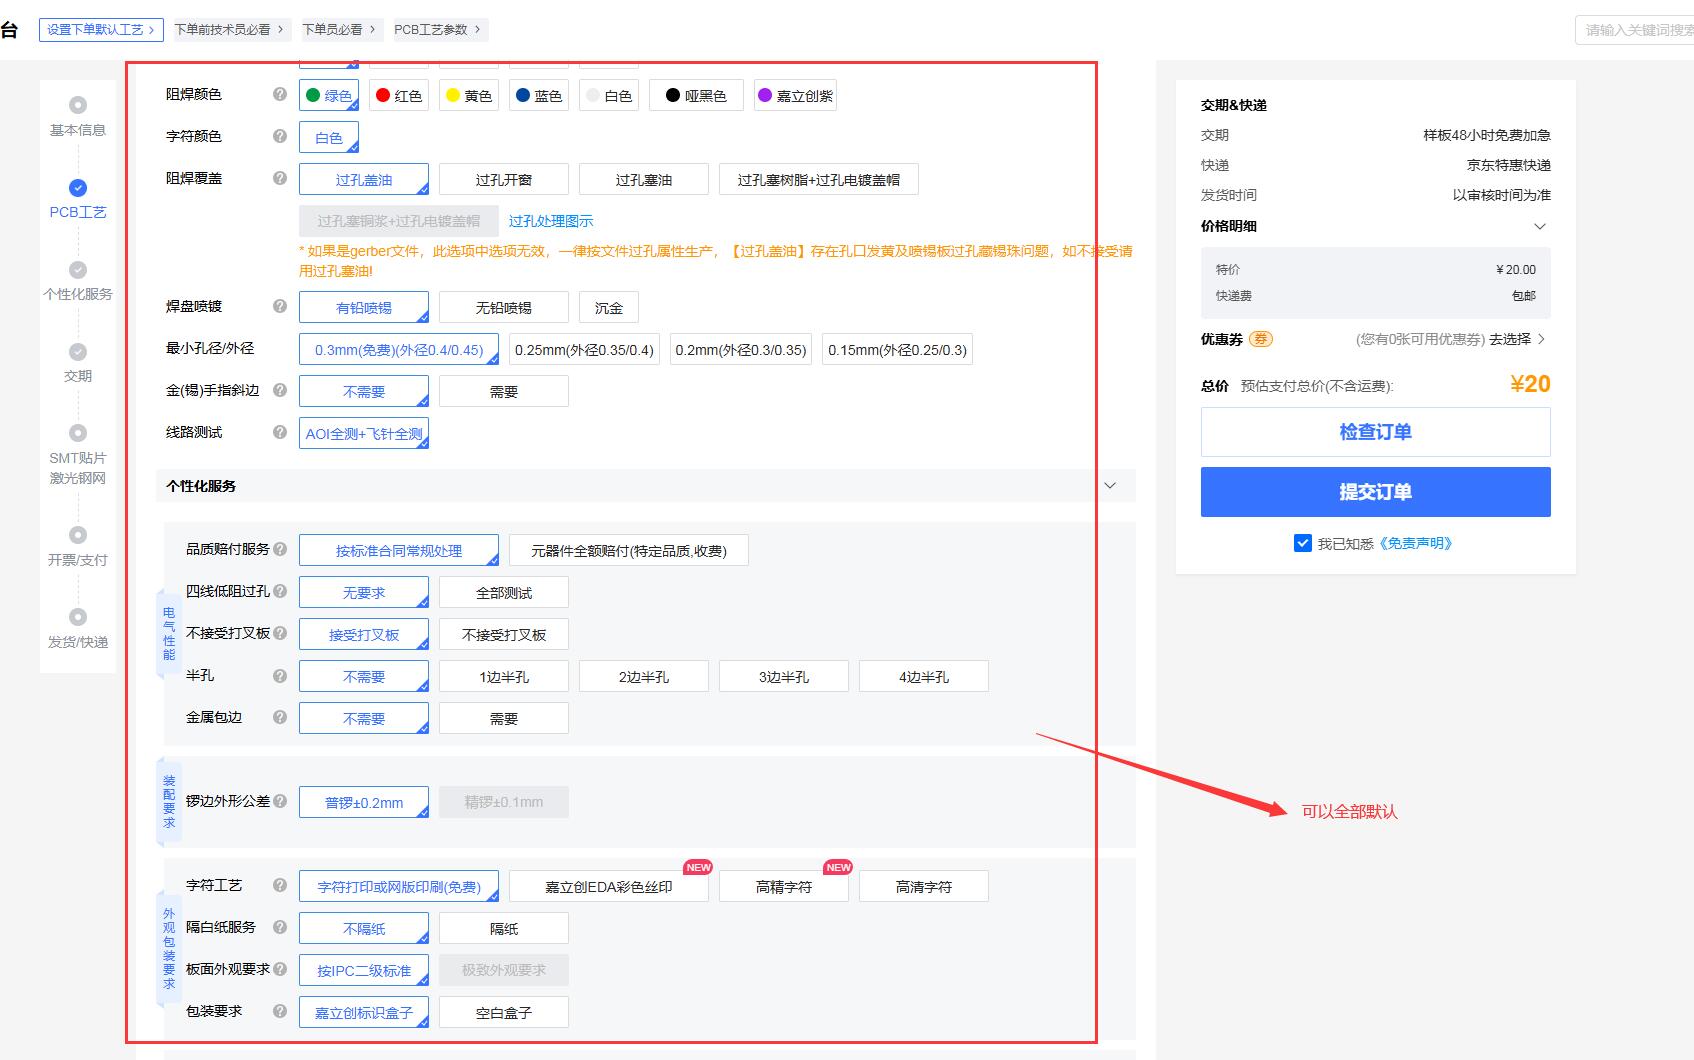Click the SMT贴片激光钢网 step icon
Screen dimensions: 1694x1060
78,433
